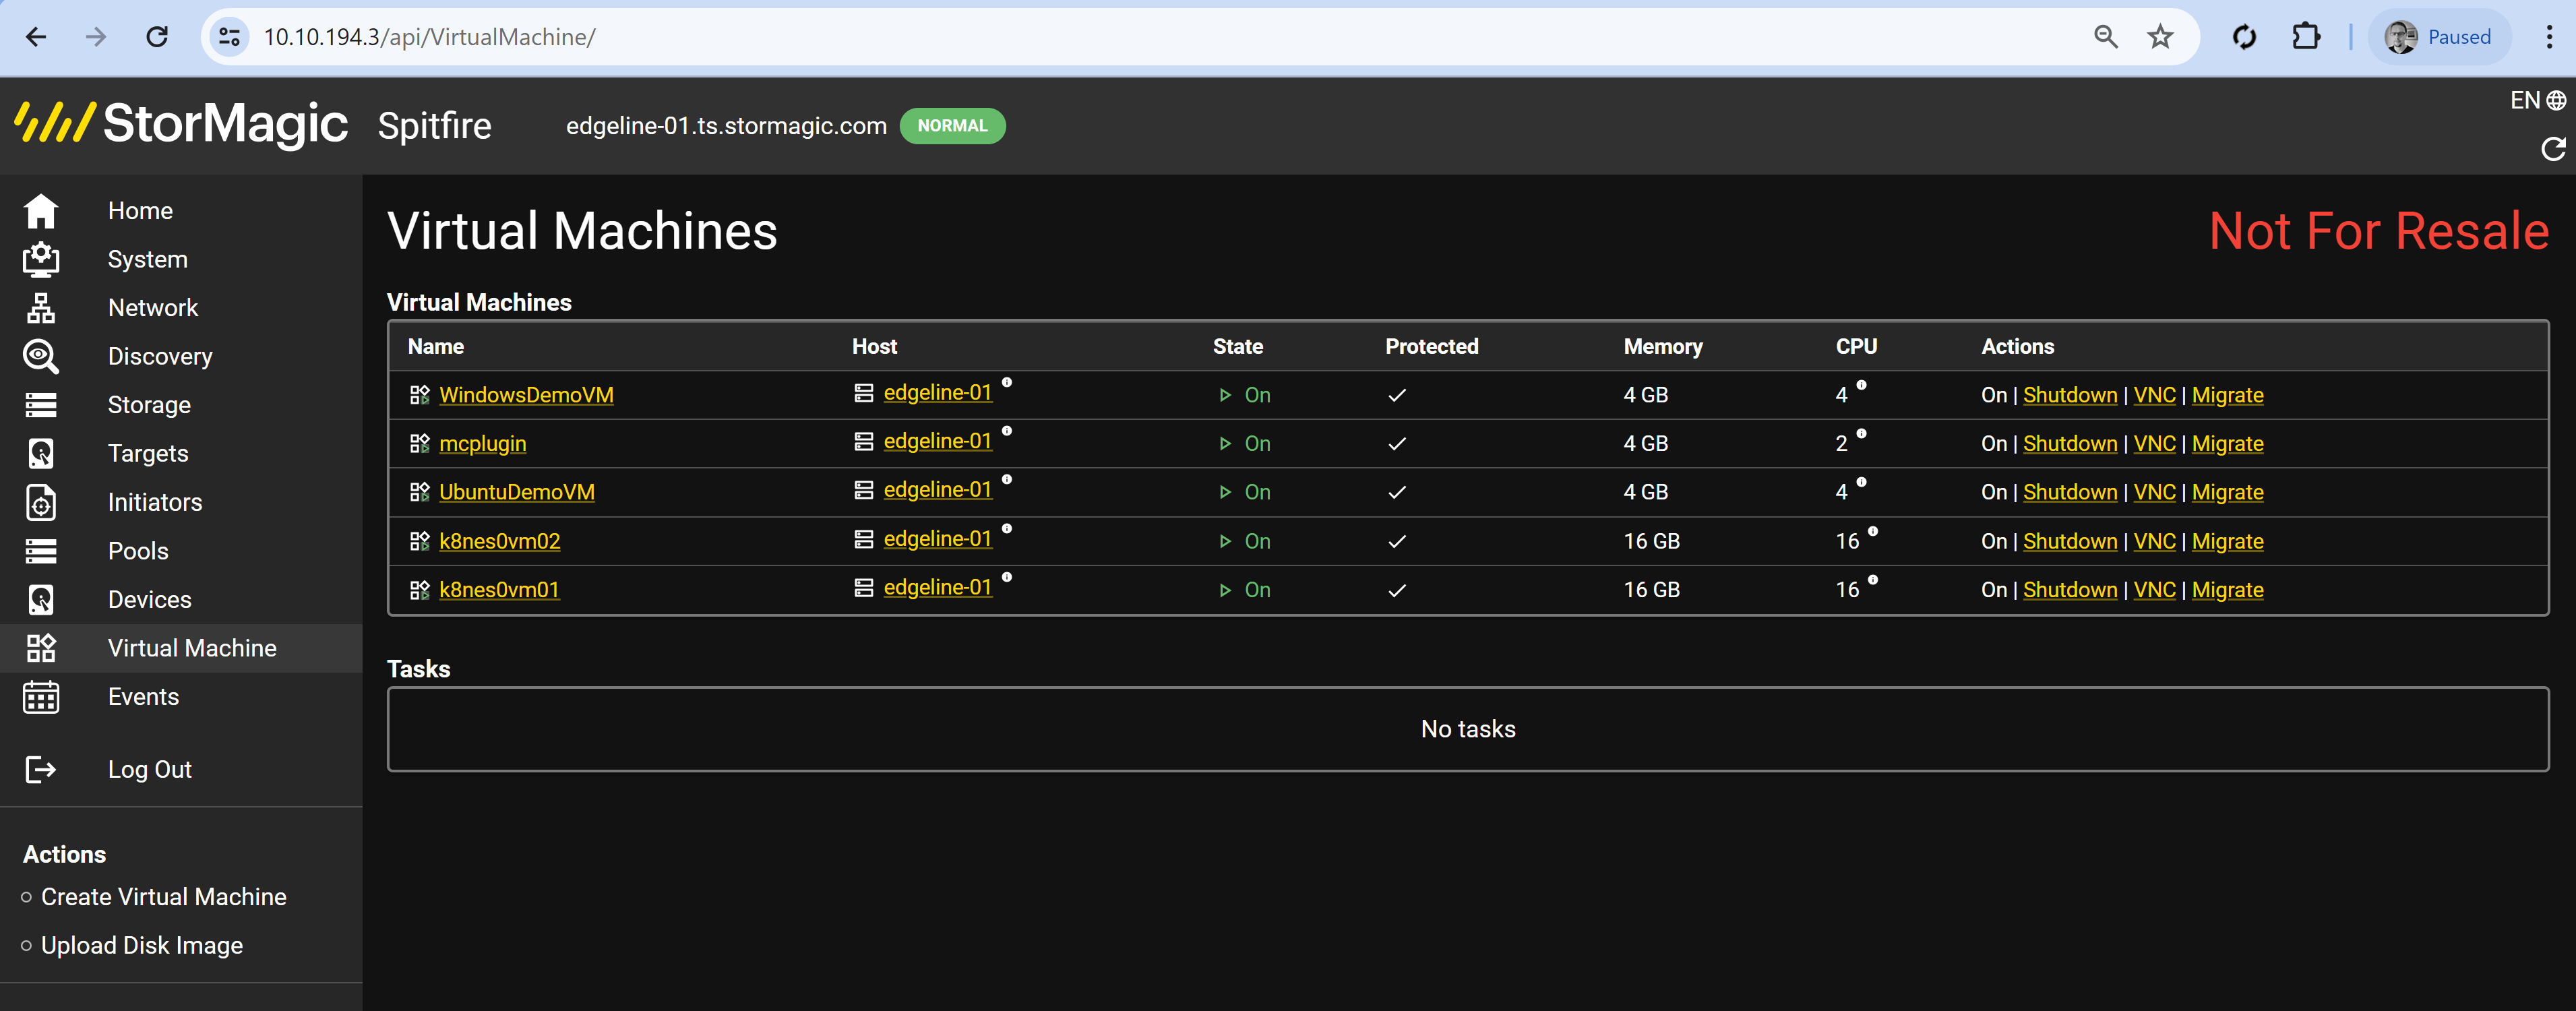Click the StorMagic logo

[181, 125]
